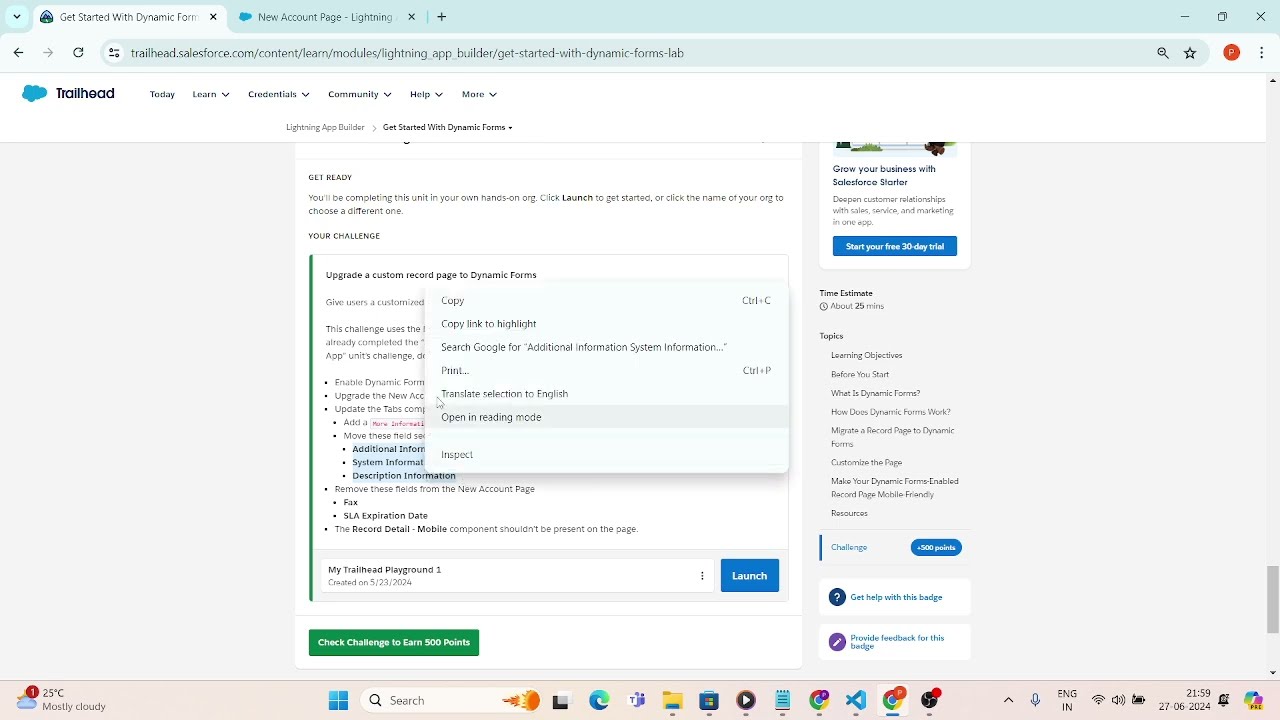Click the weather widget showing 25°C
The width and height of the screenshot is (1280, 720).
[62, 699]
